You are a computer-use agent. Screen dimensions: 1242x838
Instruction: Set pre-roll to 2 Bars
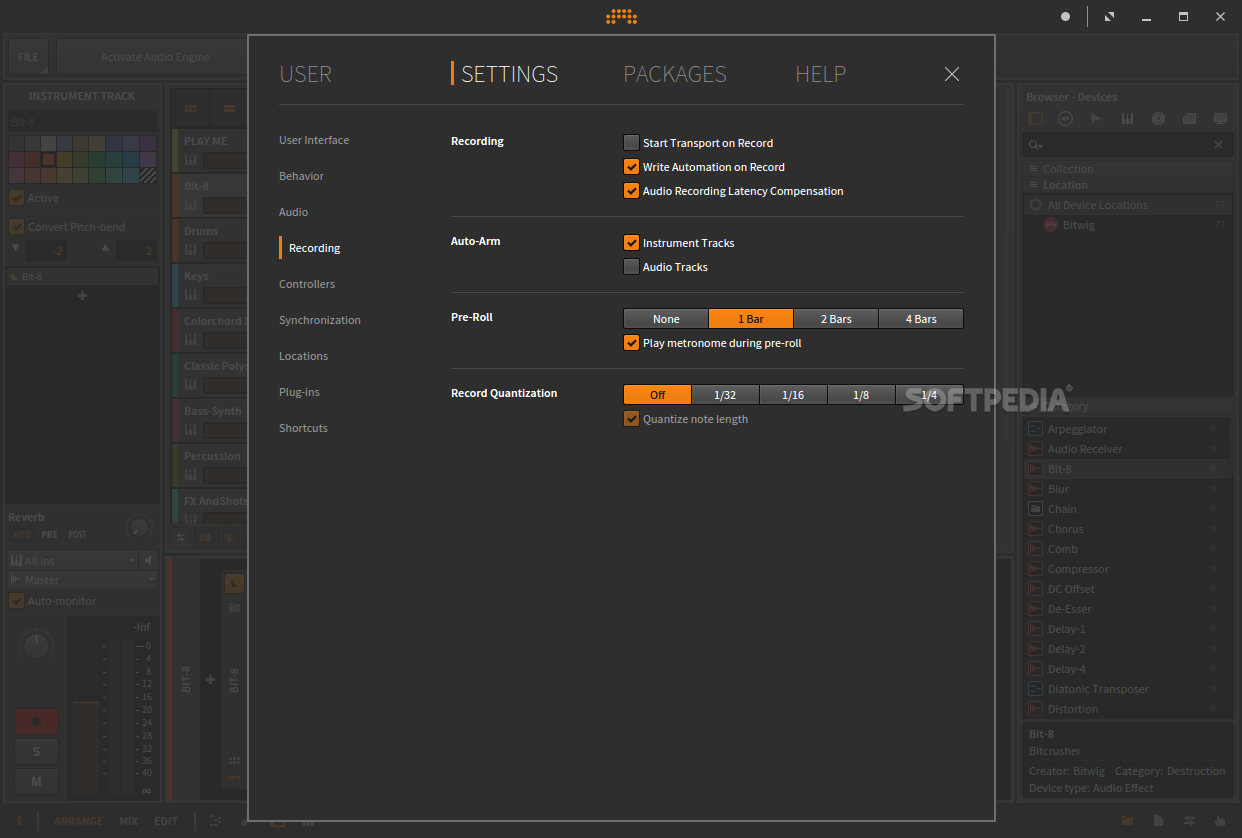(836, 319)
